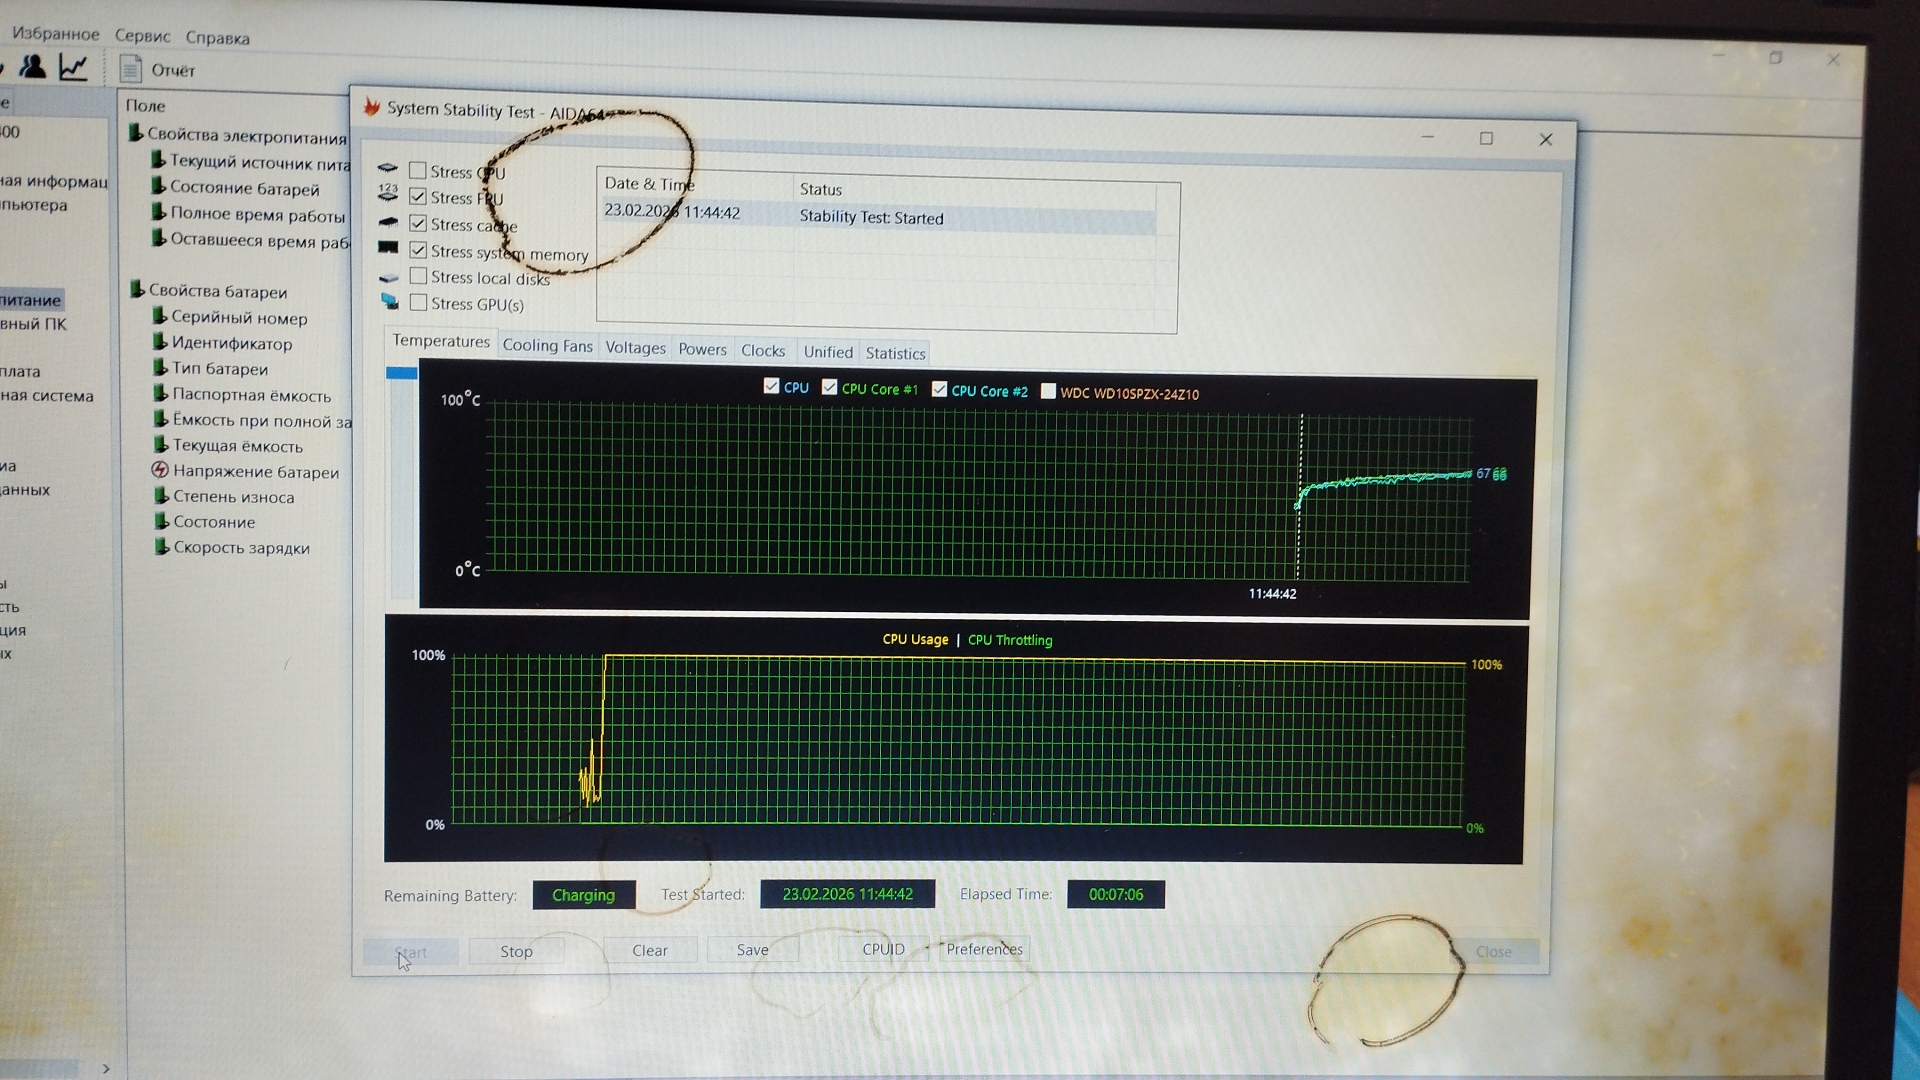The height and width of the screenshot is (1080, 1920).
Task: Open the Отчёт report document icon
Action: [x=130, y=69]
